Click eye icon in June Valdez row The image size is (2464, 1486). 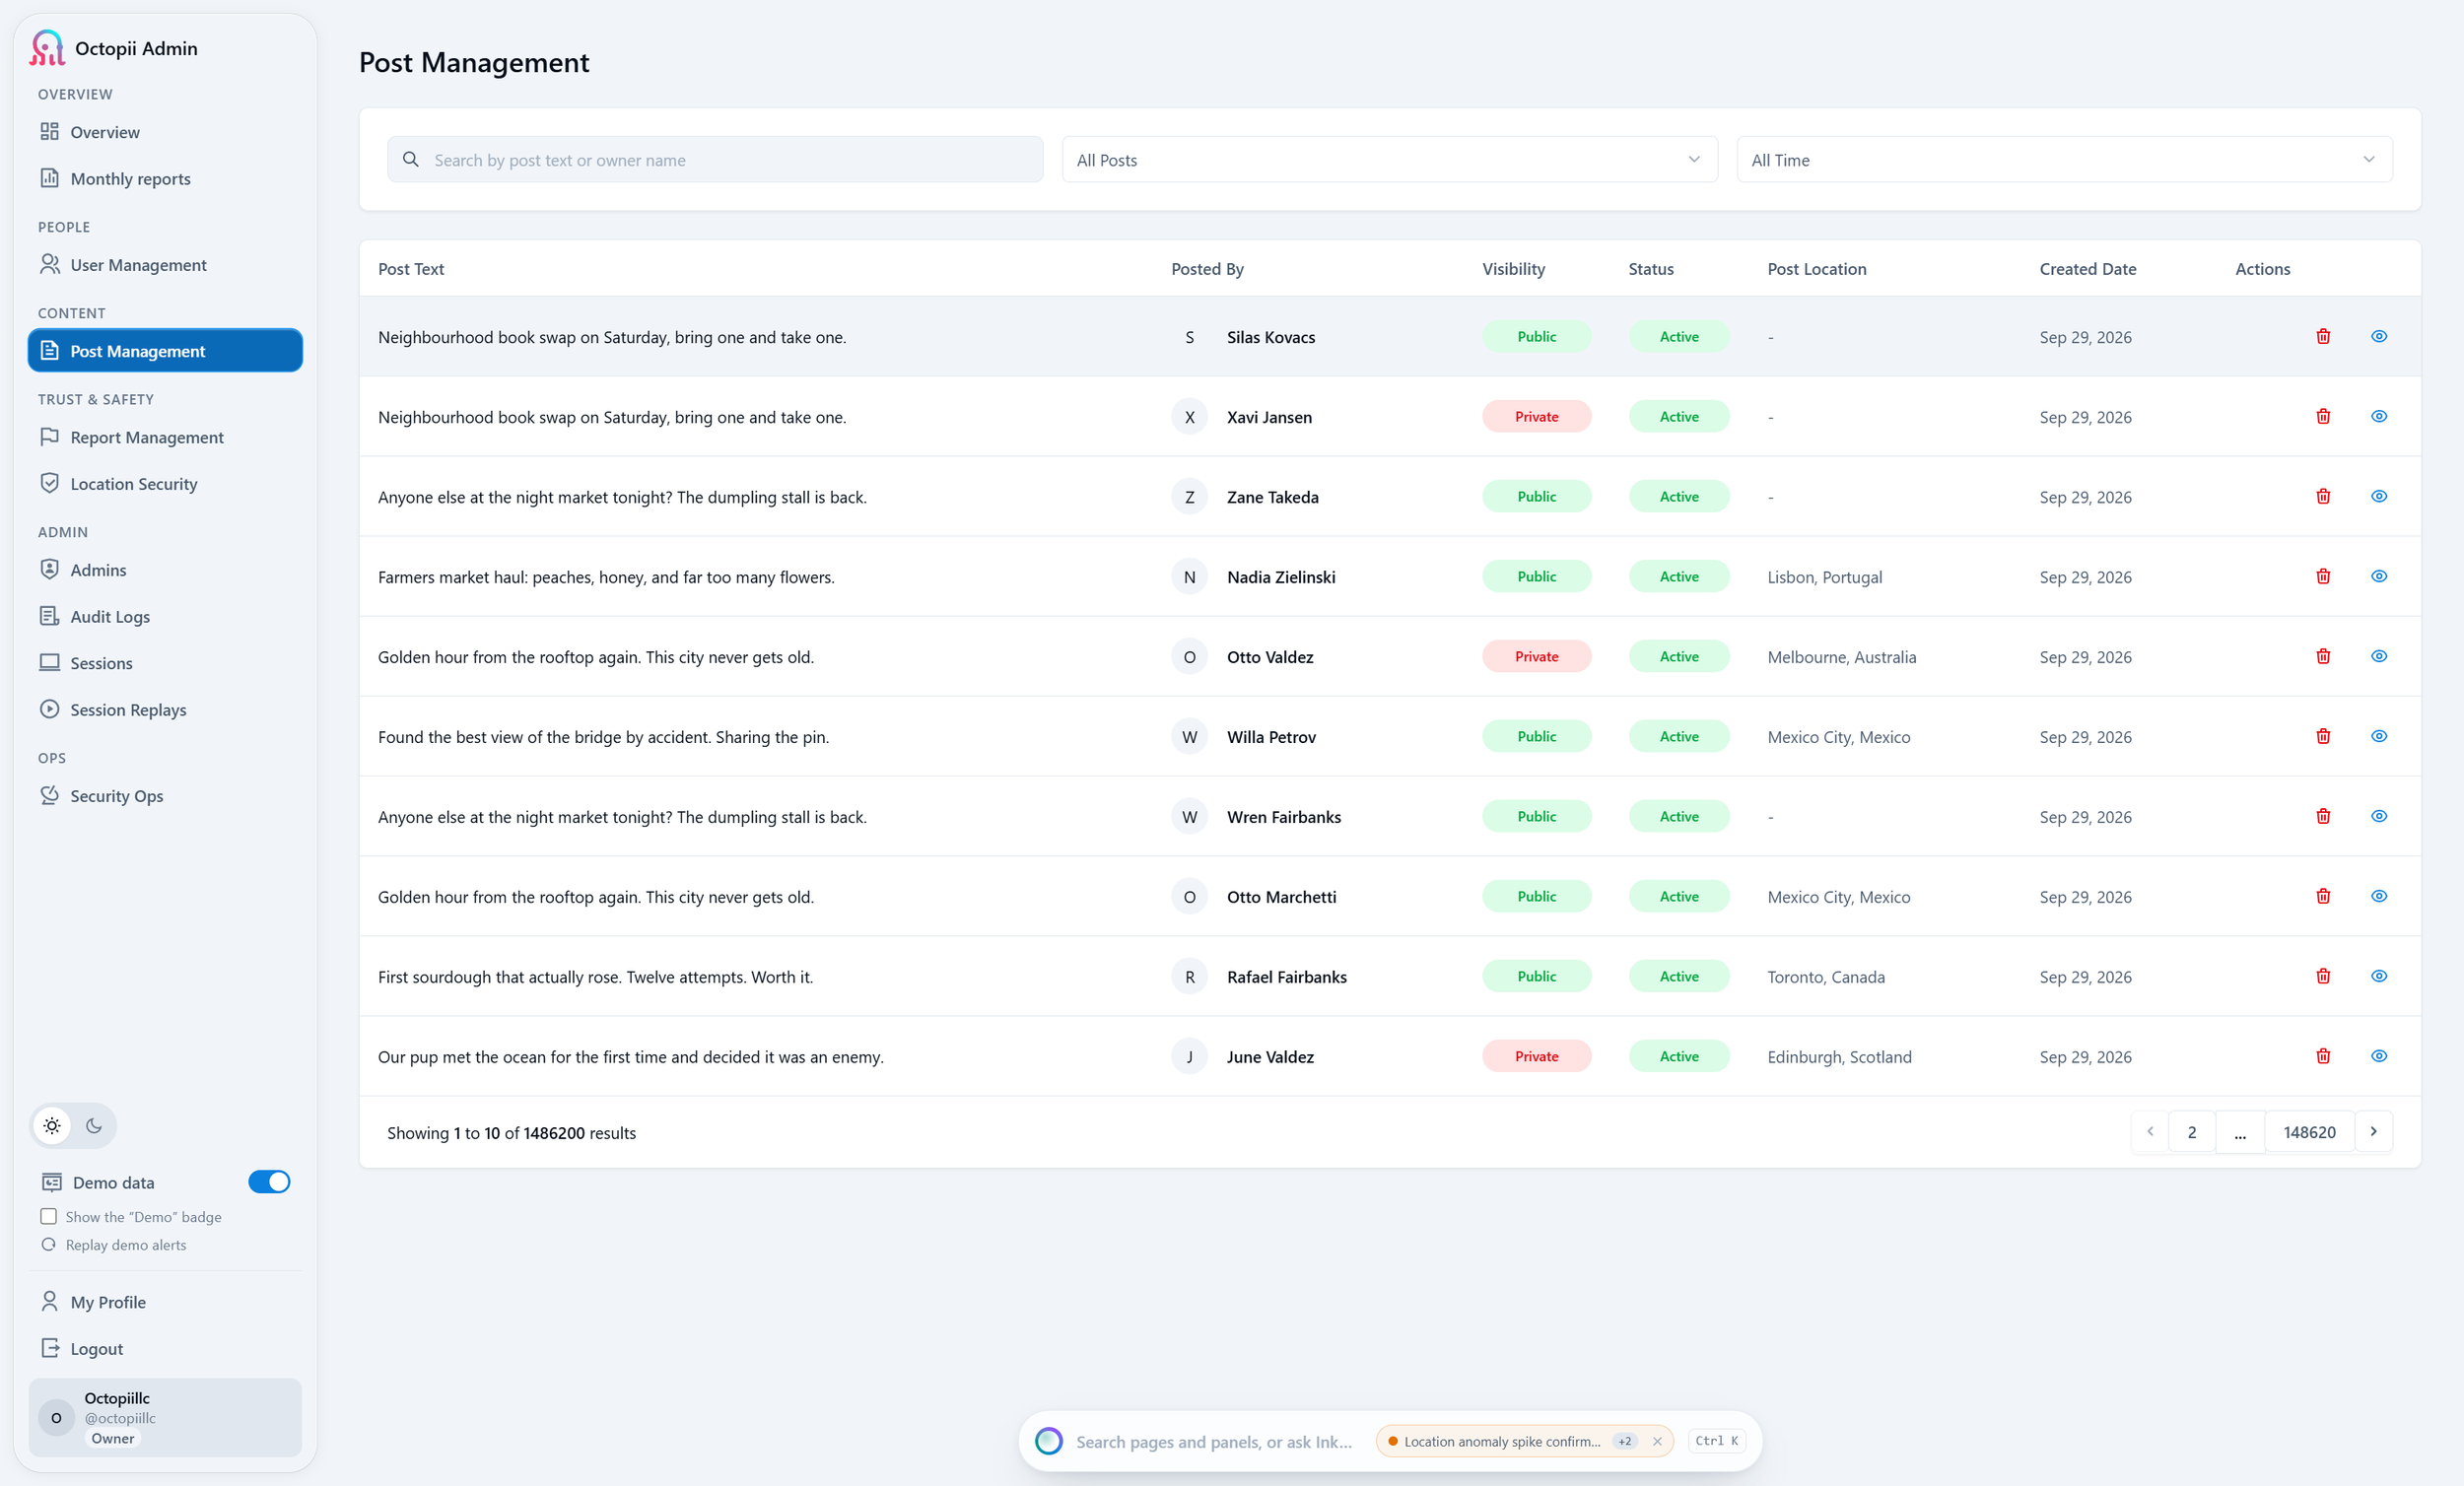coord(2379,1056)
